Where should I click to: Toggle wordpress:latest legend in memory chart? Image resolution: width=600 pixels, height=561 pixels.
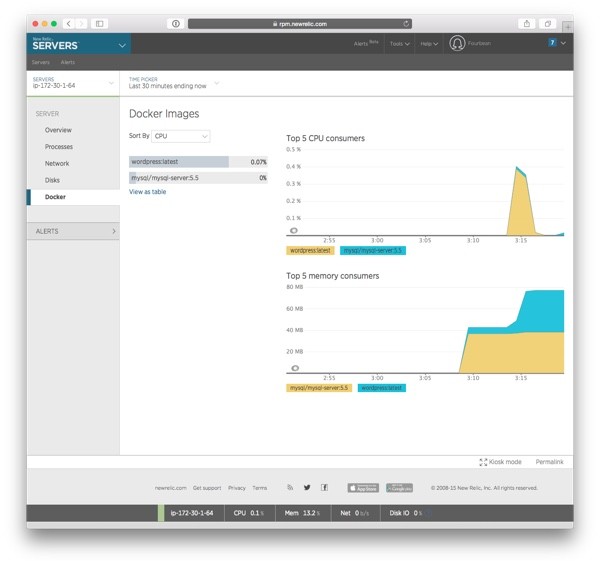382,388
